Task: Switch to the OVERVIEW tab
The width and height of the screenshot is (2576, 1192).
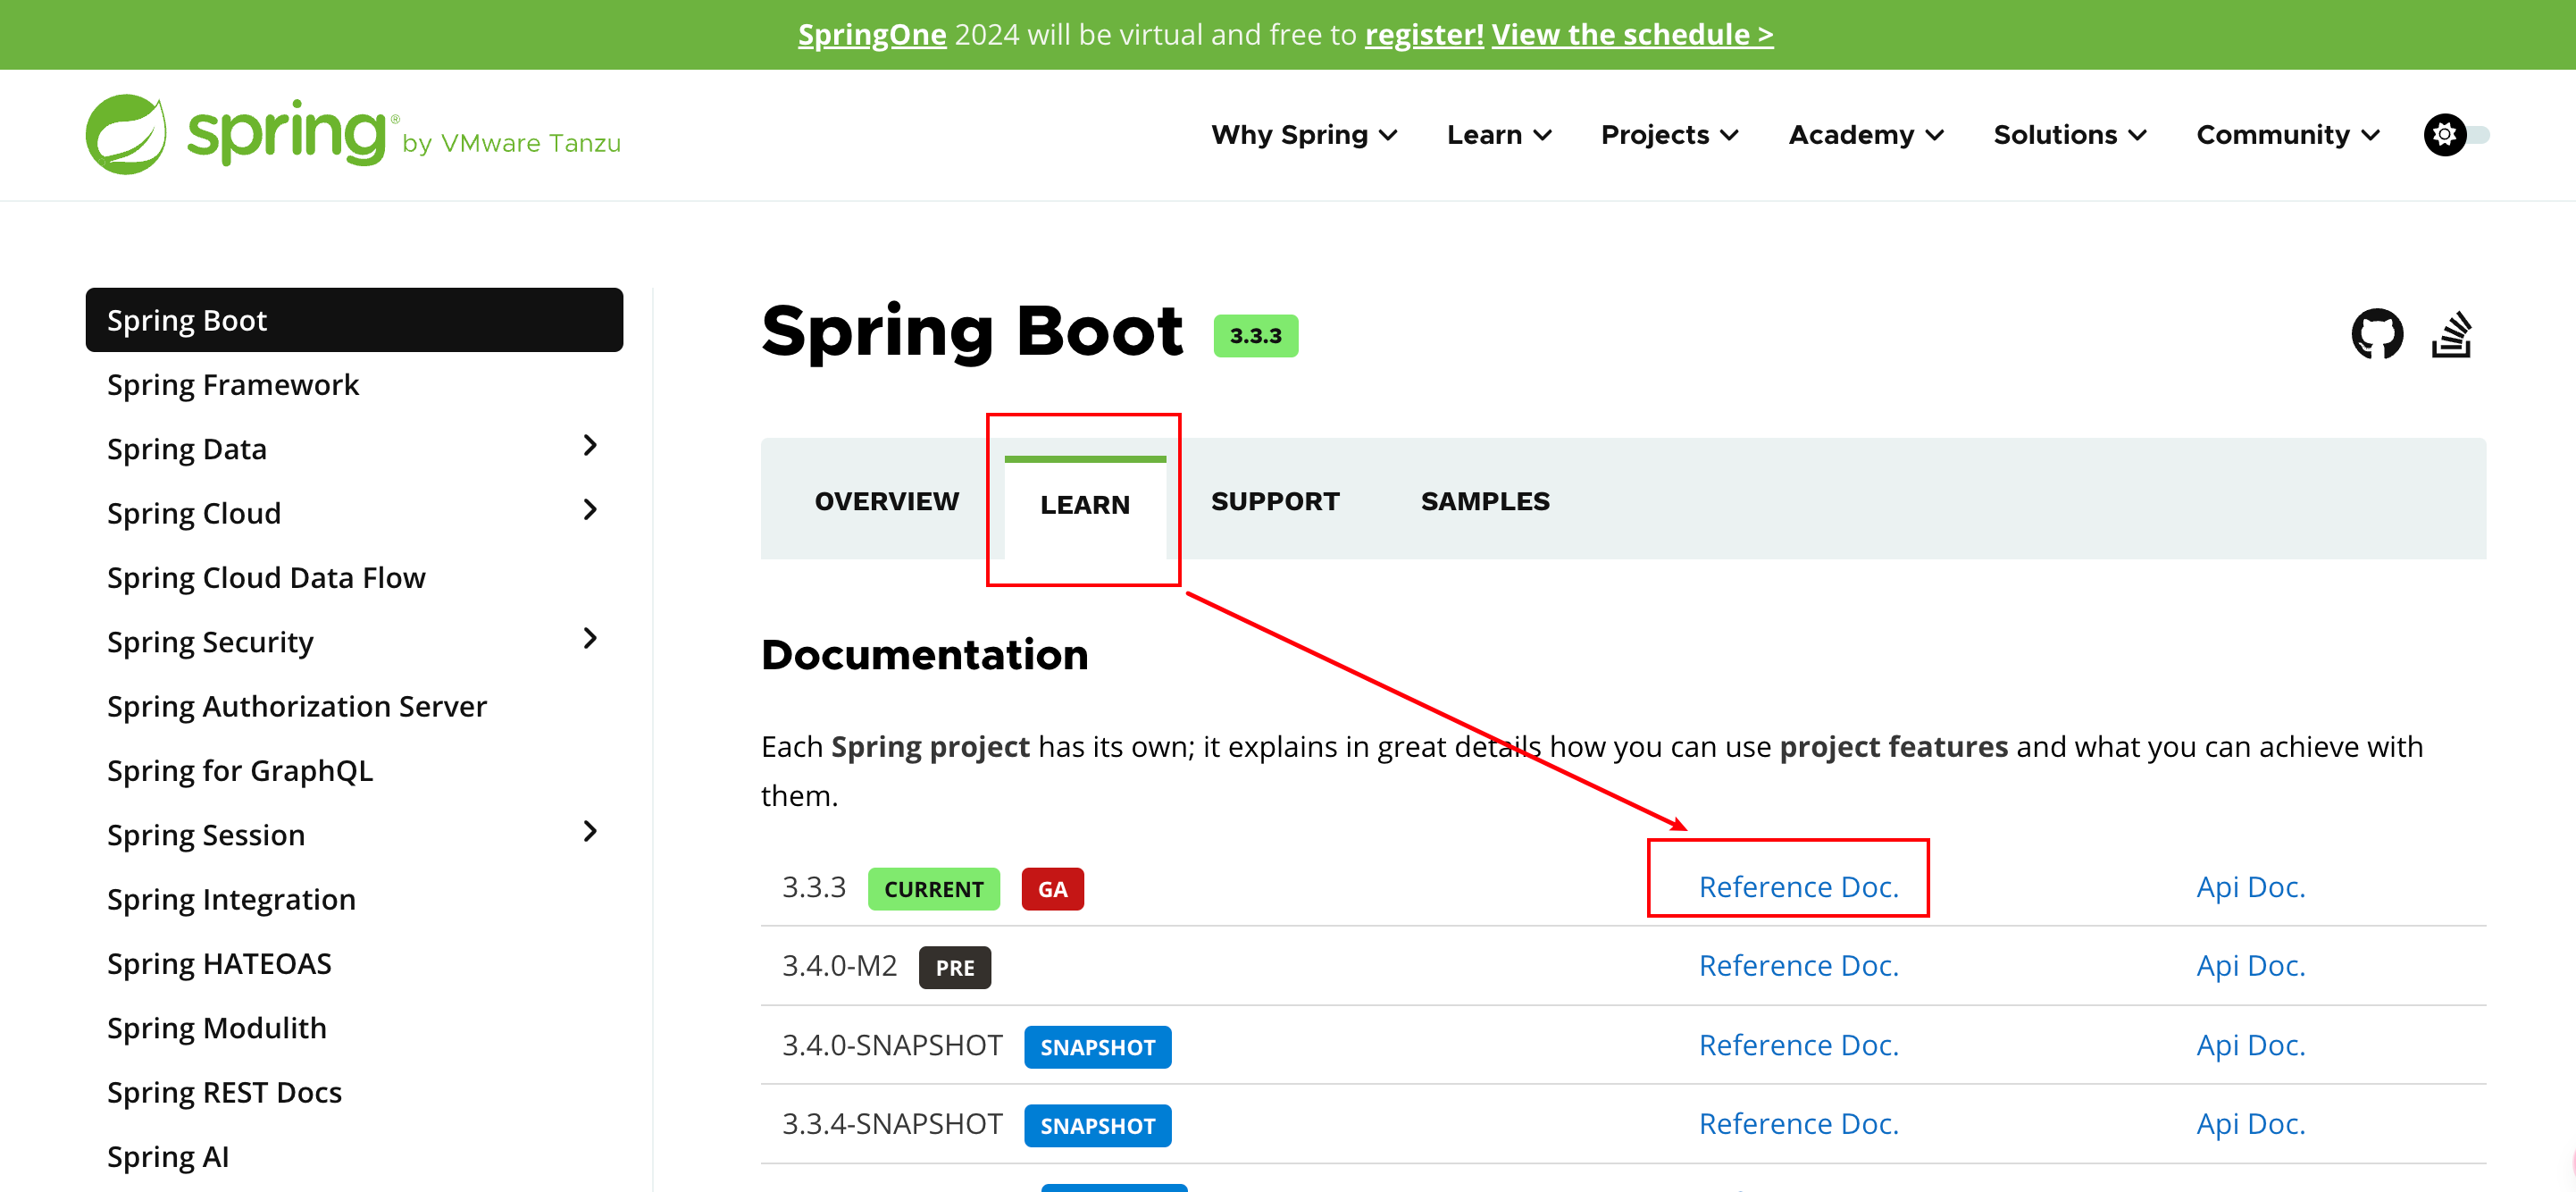Action: point(887,501)
